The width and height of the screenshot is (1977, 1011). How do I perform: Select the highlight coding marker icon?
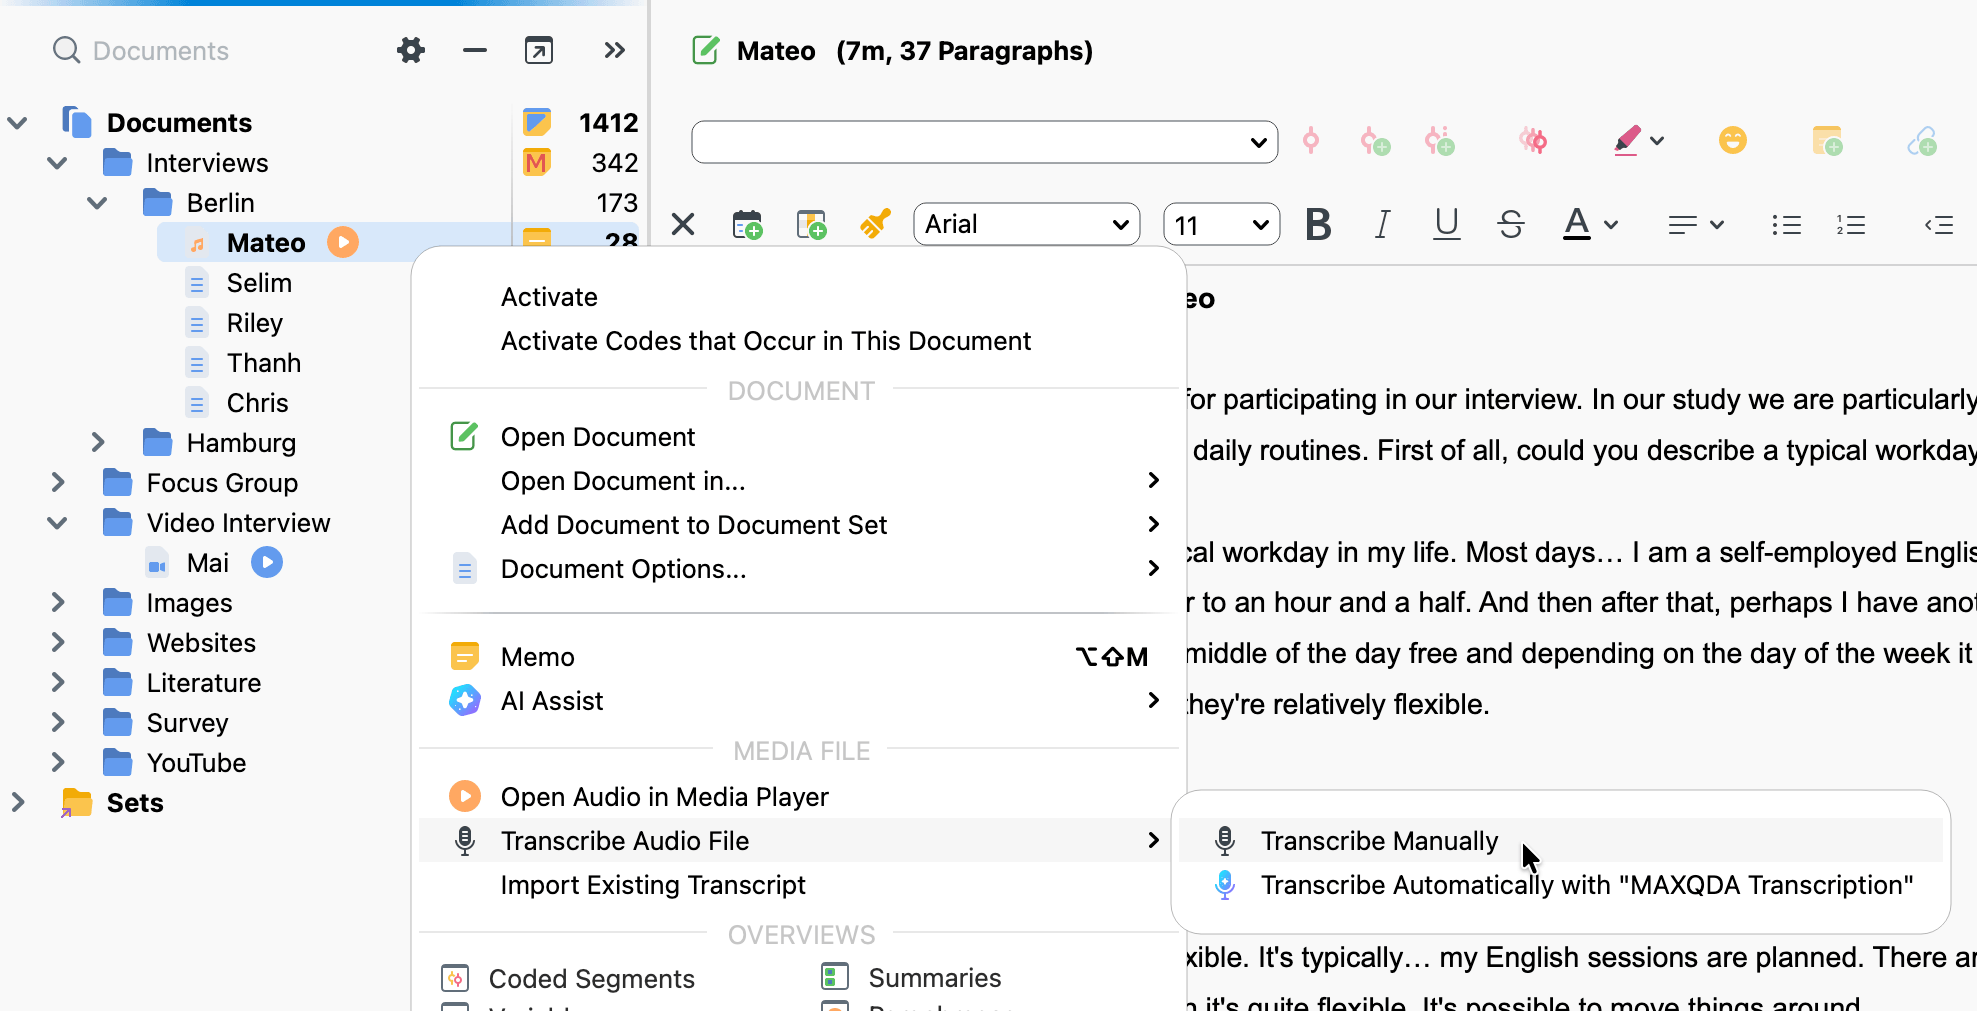pyautogui.click(x=1627, y=141)
